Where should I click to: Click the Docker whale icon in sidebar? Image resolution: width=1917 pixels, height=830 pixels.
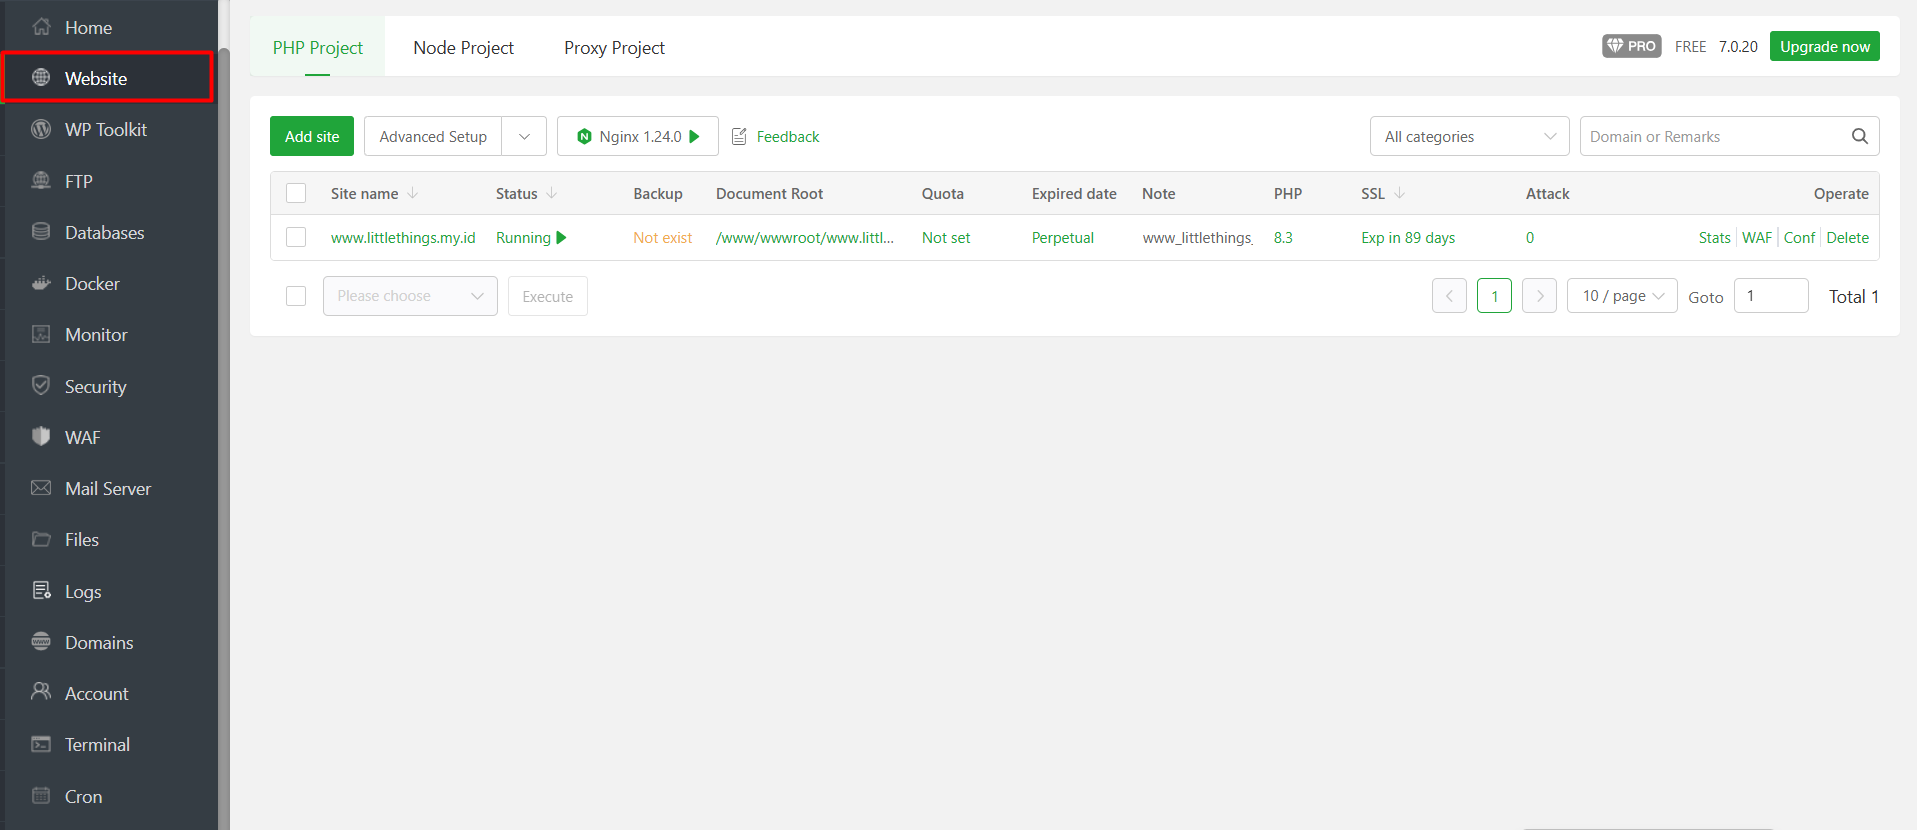[41, 283]
